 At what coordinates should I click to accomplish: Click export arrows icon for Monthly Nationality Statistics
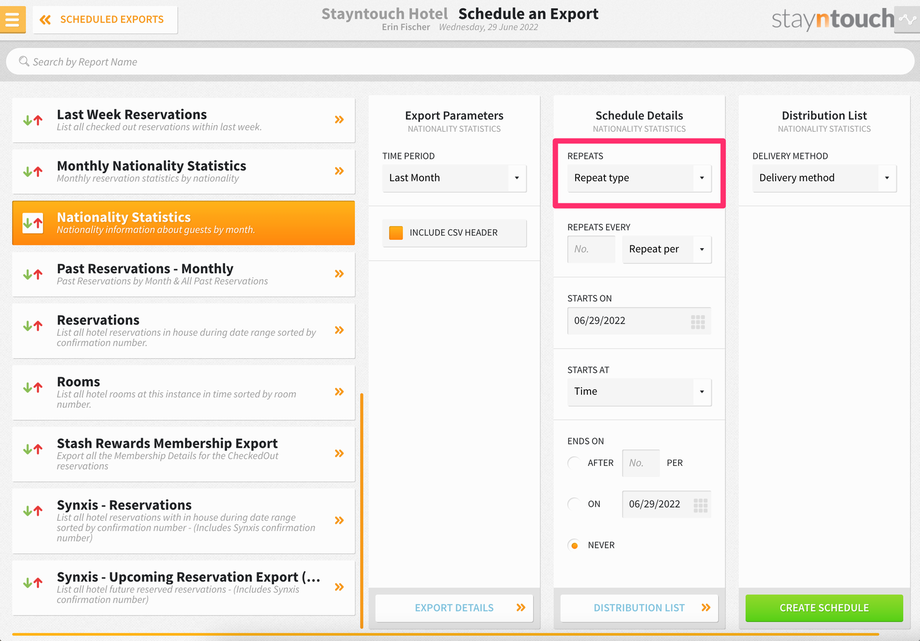coord(33,171)
